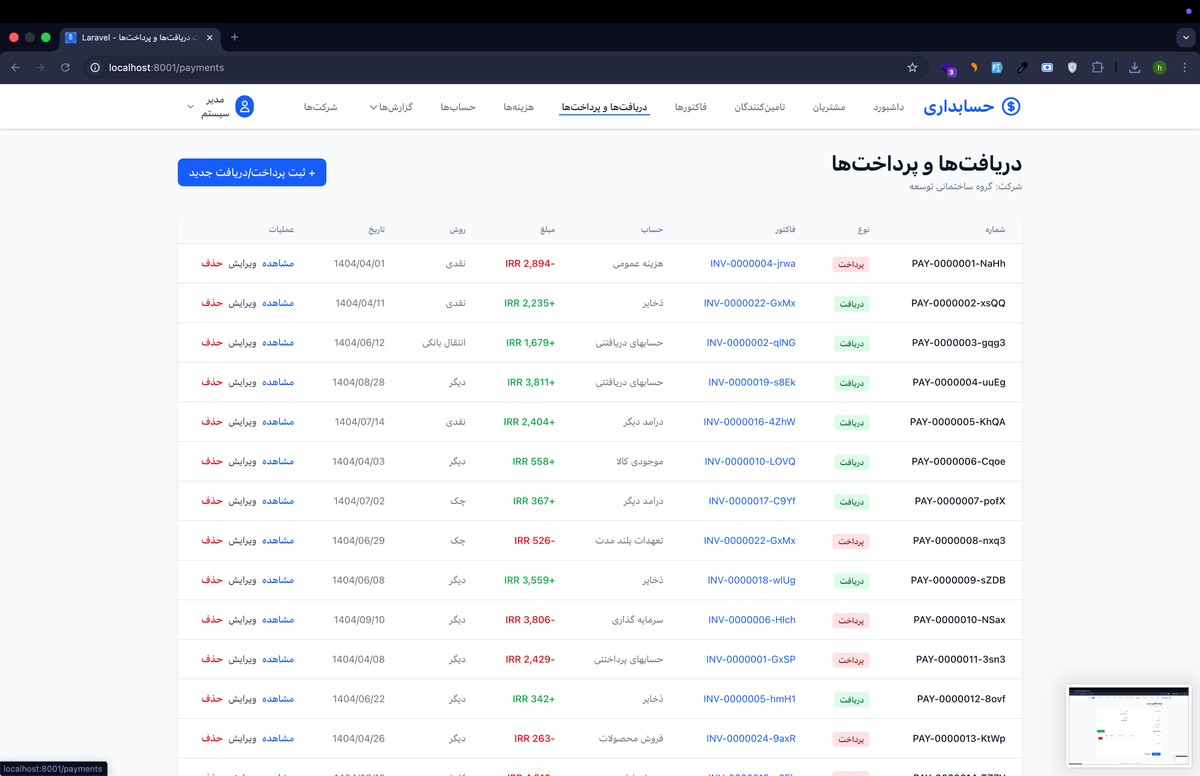1200x776 pixels.
Task: Click the user avatar icon beside مدیر سیستم
Action: pos(244,107)
